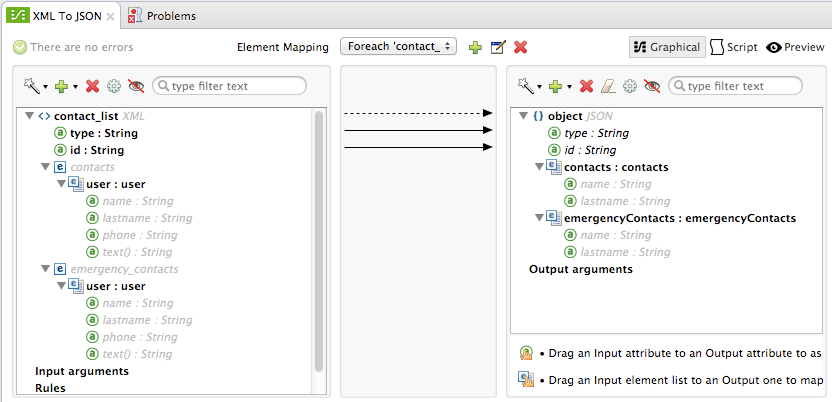Switch to the Script view
Screen dimensions: 832x402
733,47
